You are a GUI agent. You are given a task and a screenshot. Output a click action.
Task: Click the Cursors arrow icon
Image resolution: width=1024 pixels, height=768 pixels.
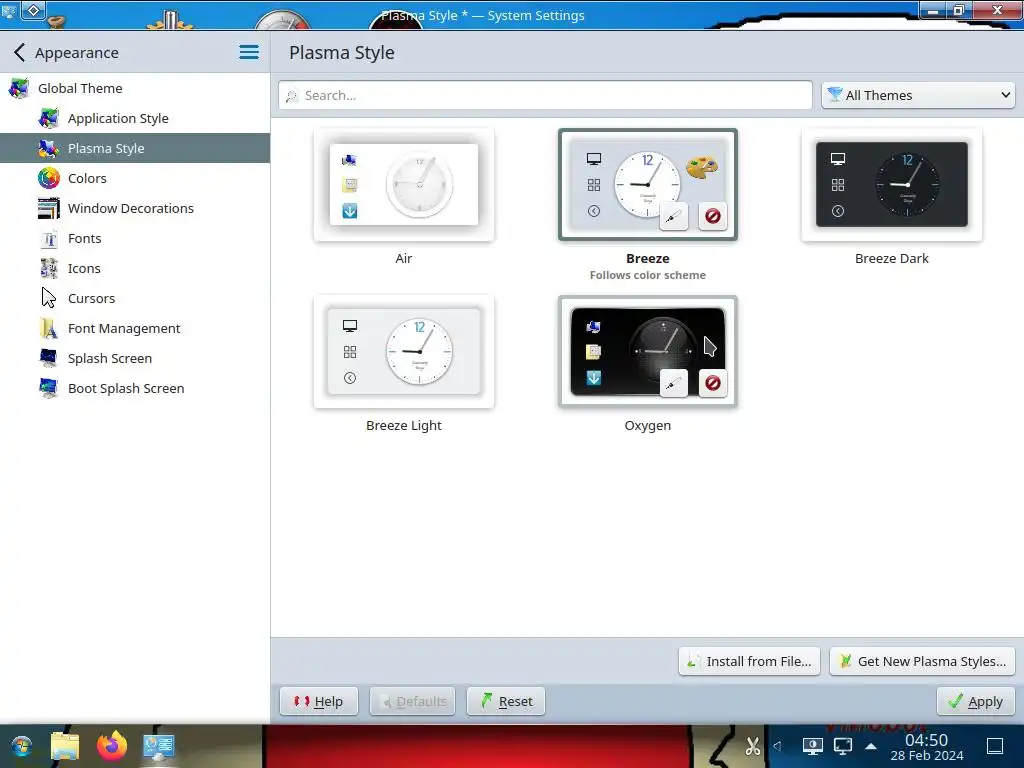tap(48, 298)
